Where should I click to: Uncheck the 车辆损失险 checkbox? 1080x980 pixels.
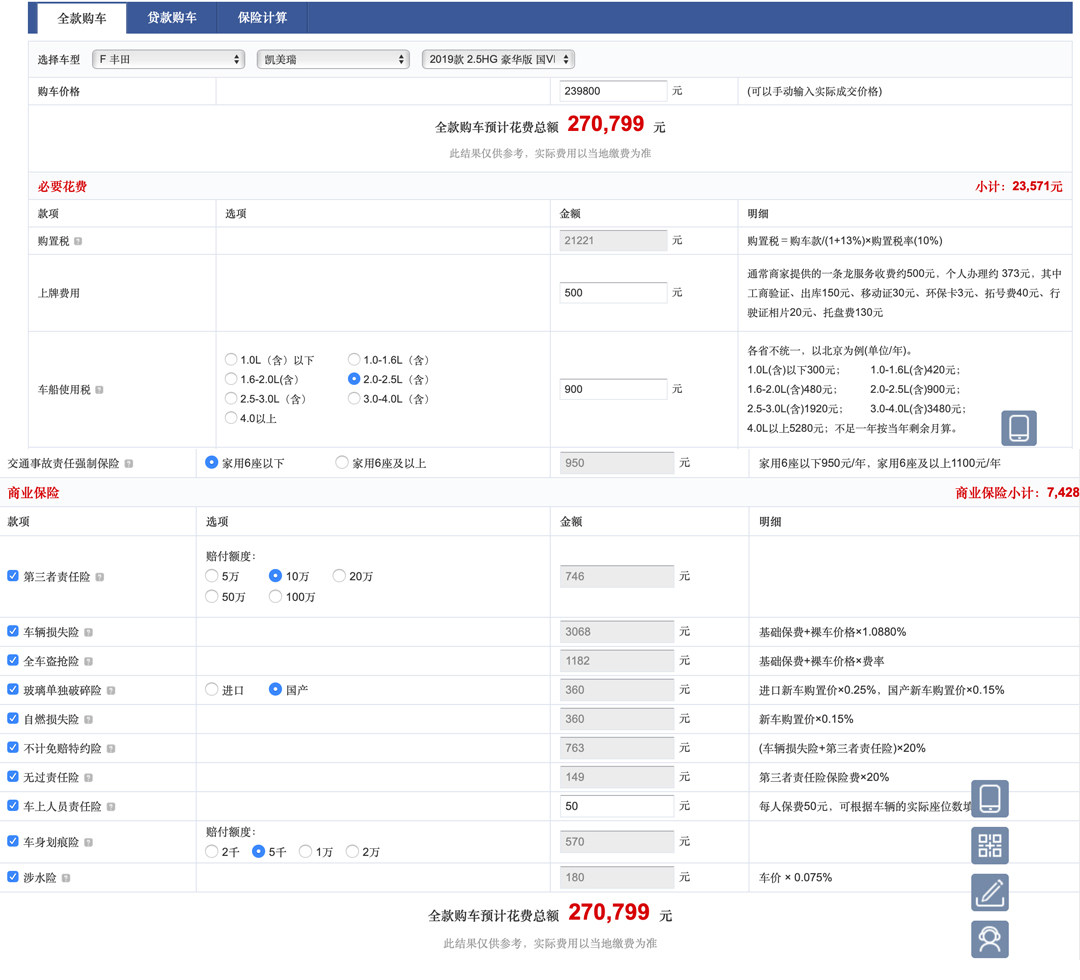click(x=13, y=632)
